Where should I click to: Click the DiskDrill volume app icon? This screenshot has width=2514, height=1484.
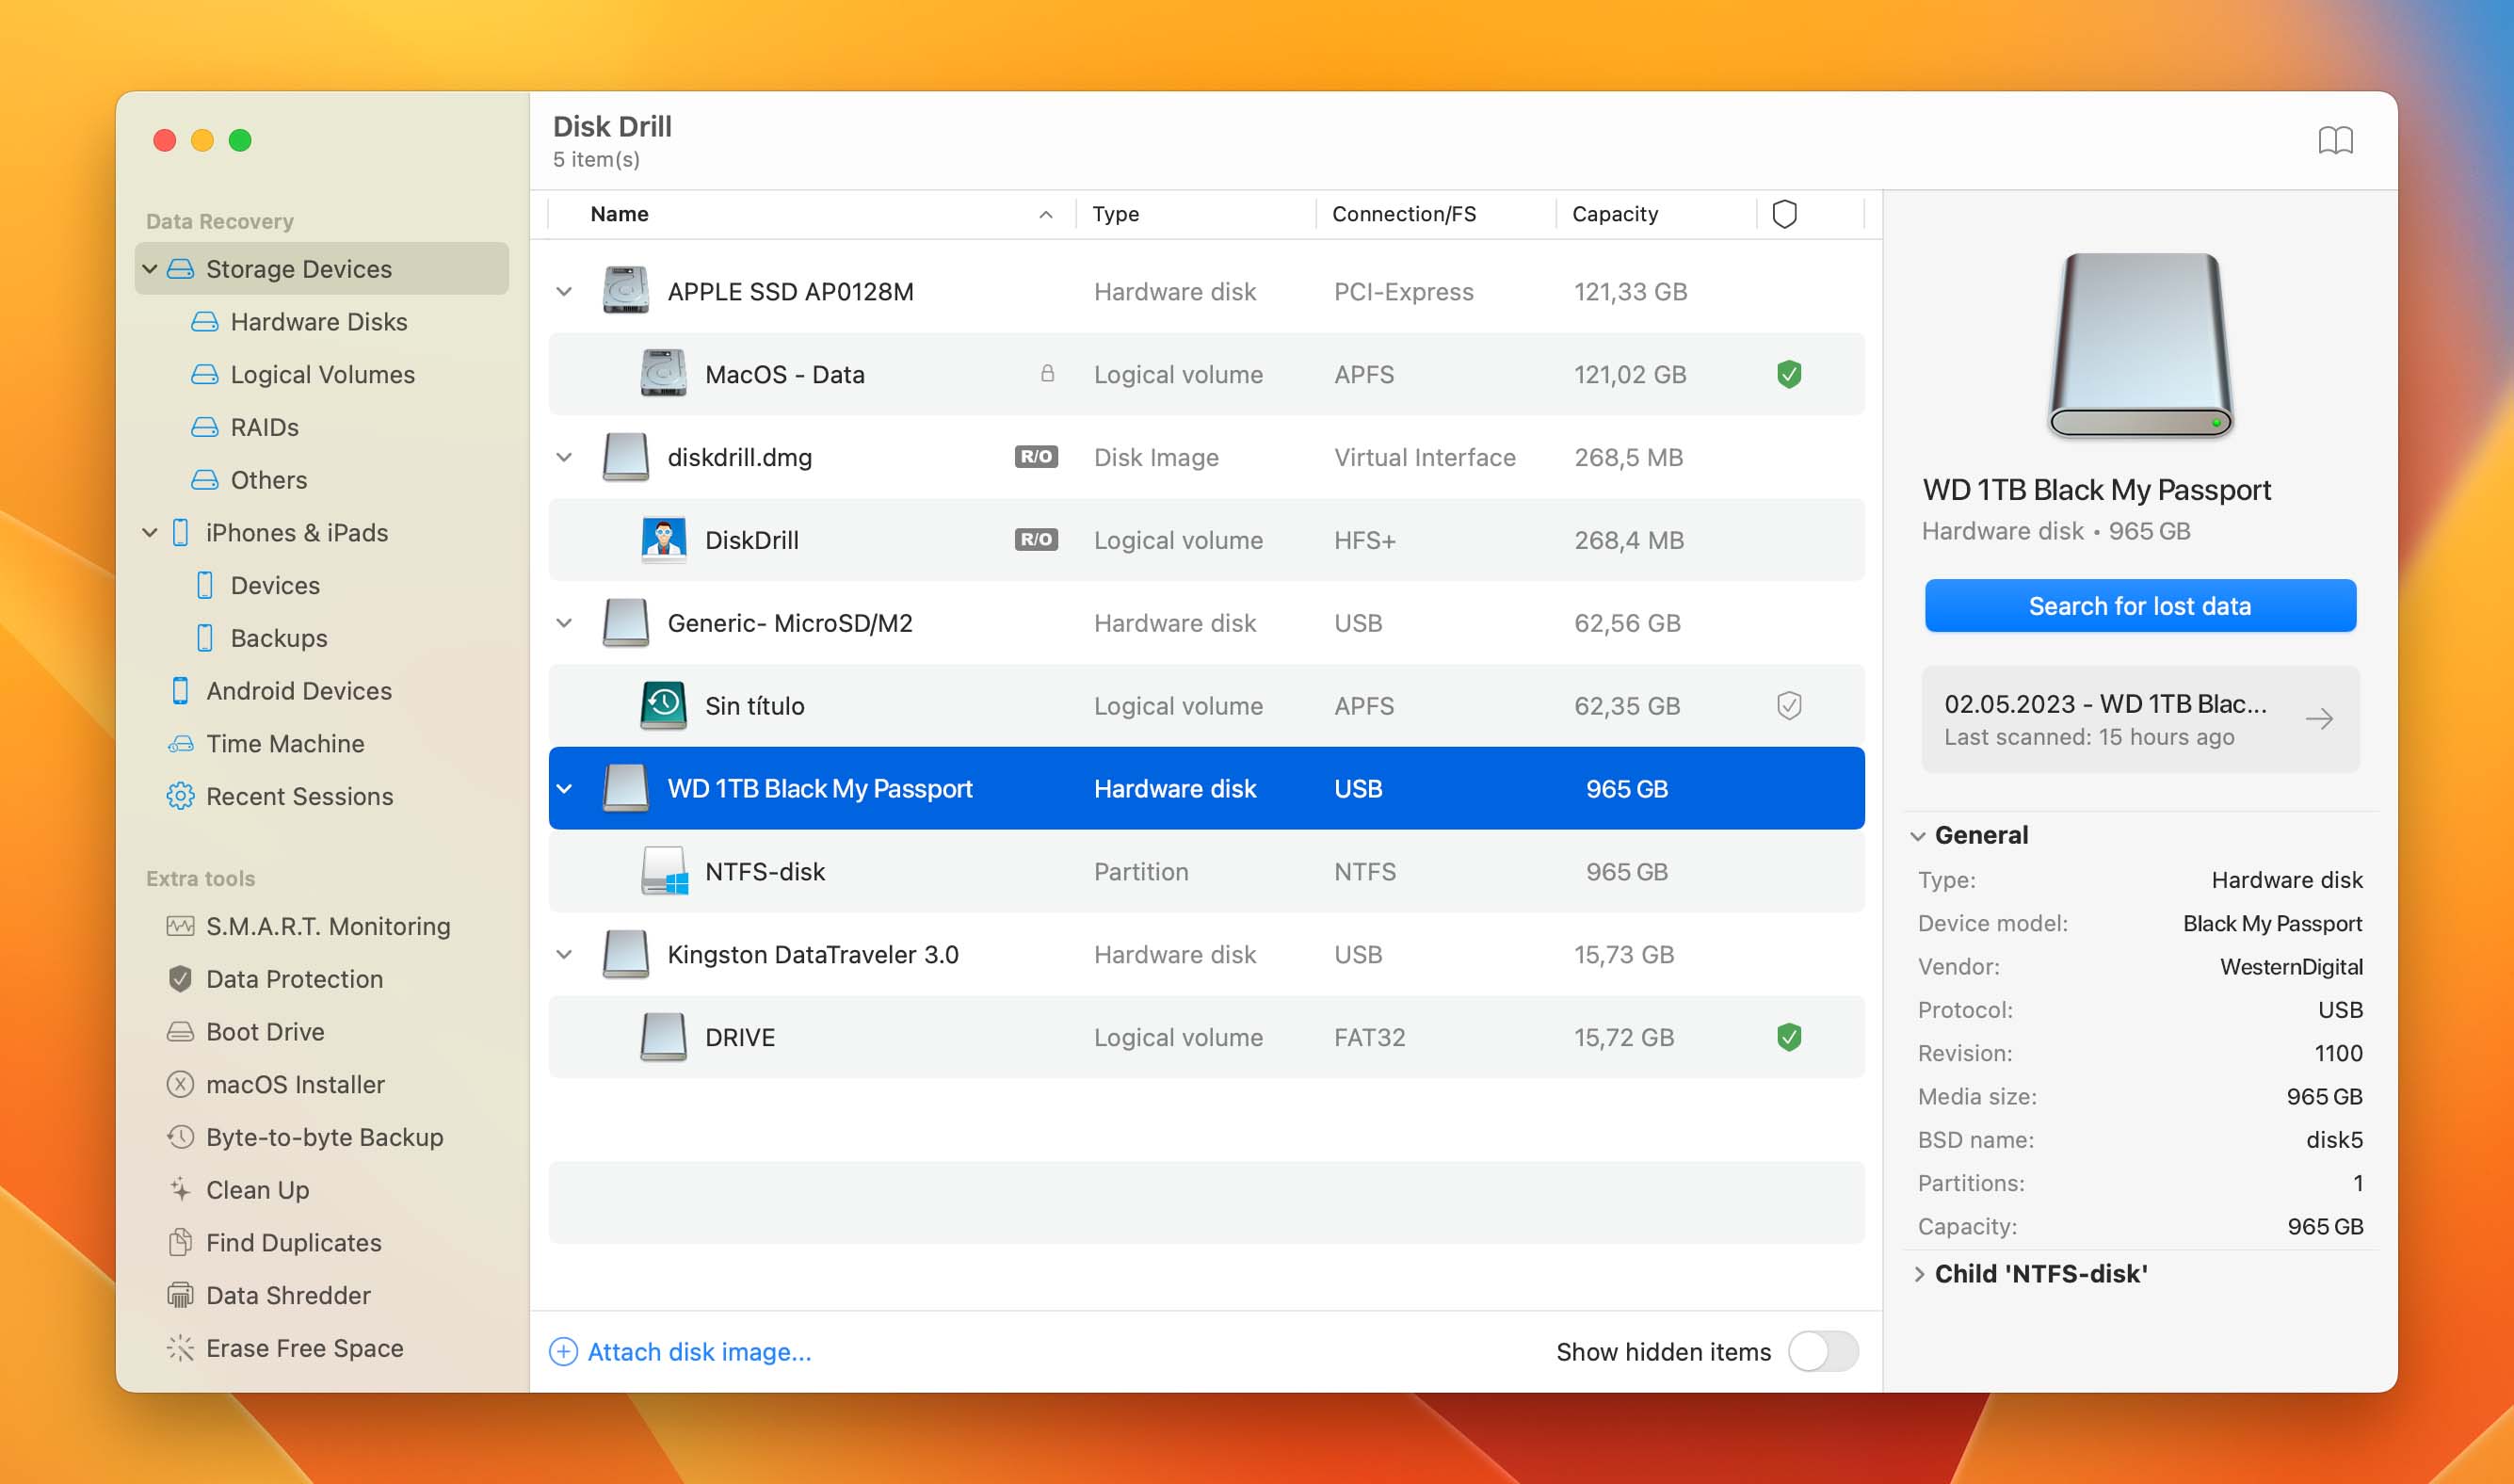663,540
